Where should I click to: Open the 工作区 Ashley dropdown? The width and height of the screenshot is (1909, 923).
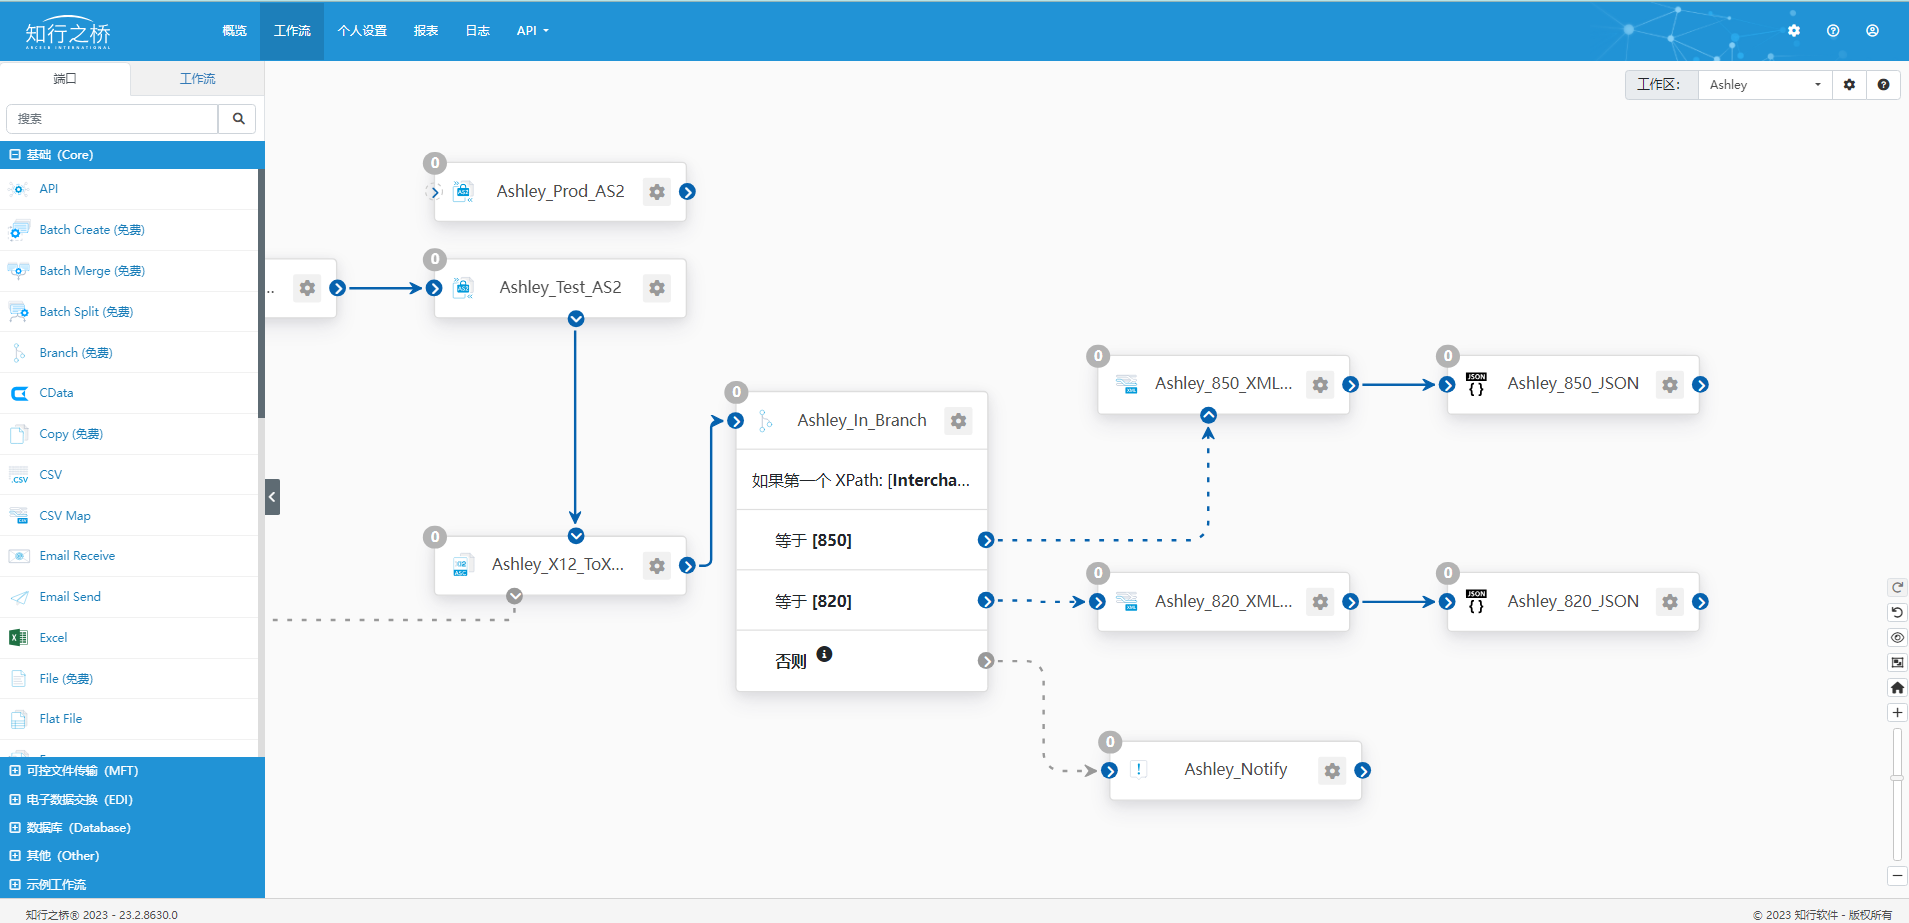[x=1764, y=85]
